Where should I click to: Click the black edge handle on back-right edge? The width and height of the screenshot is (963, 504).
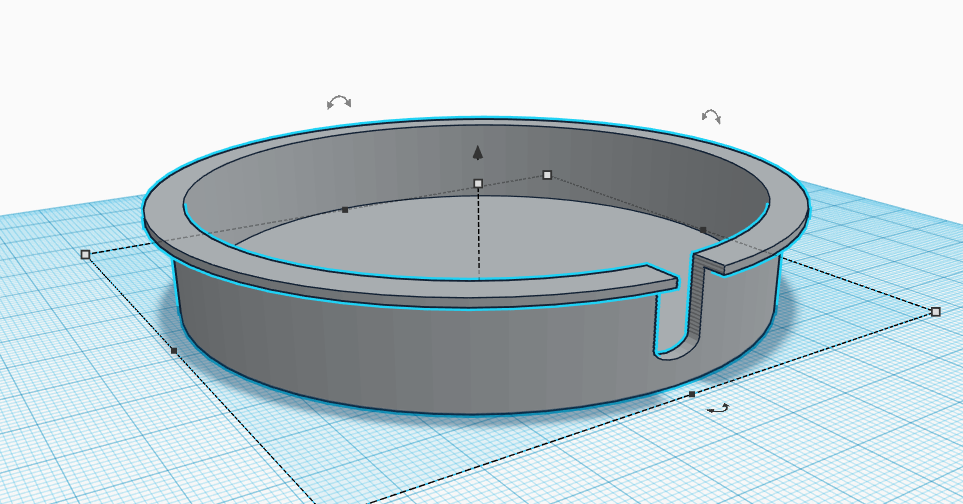tap(703, 230)
